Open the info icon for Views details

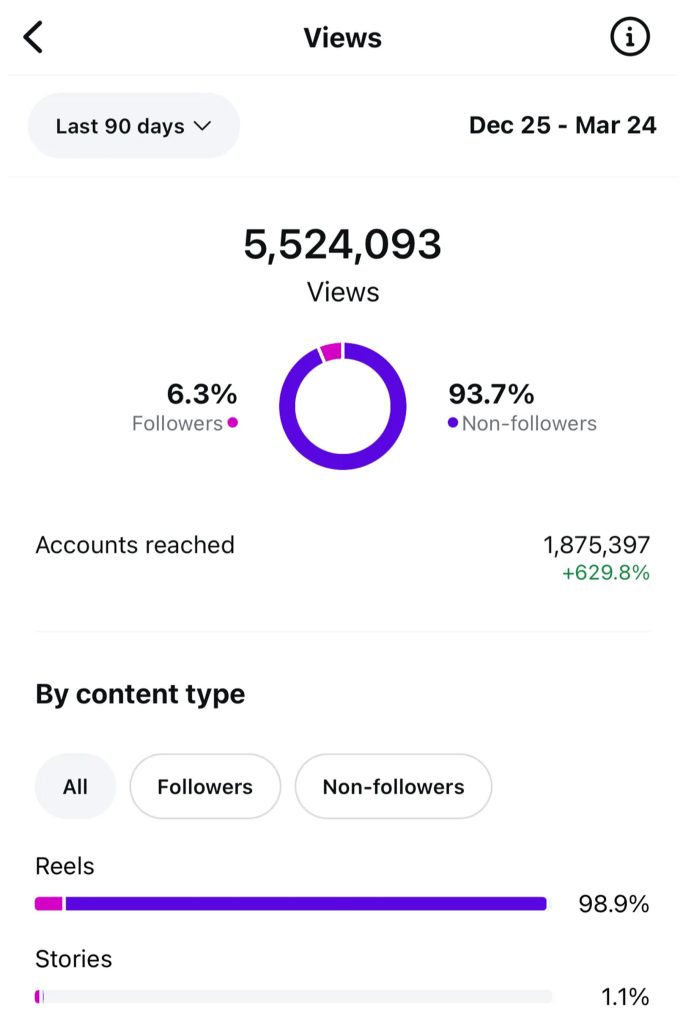[x=630, y=37]
